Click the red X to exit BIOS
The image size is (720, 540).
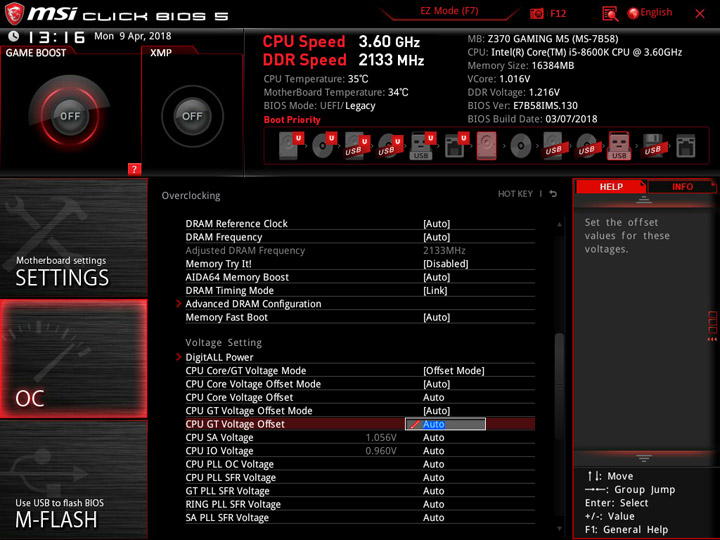(x=700, y=14)
